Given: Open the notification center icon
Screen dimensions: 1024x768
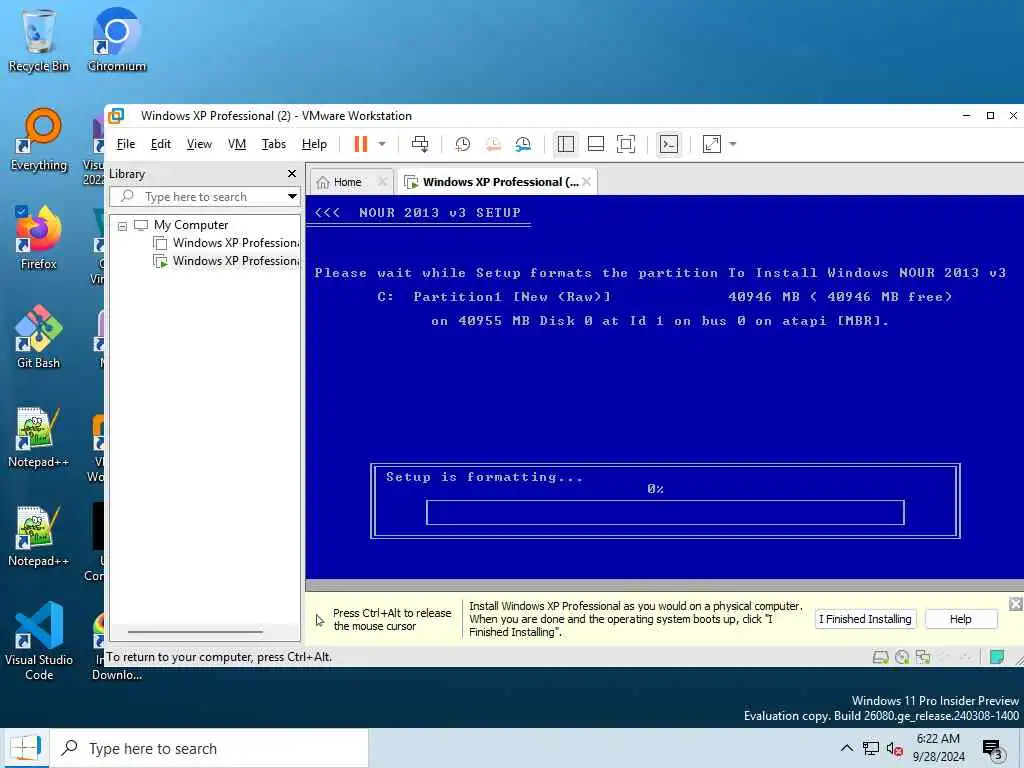Looking at the screenshot, I should point(993,748).
